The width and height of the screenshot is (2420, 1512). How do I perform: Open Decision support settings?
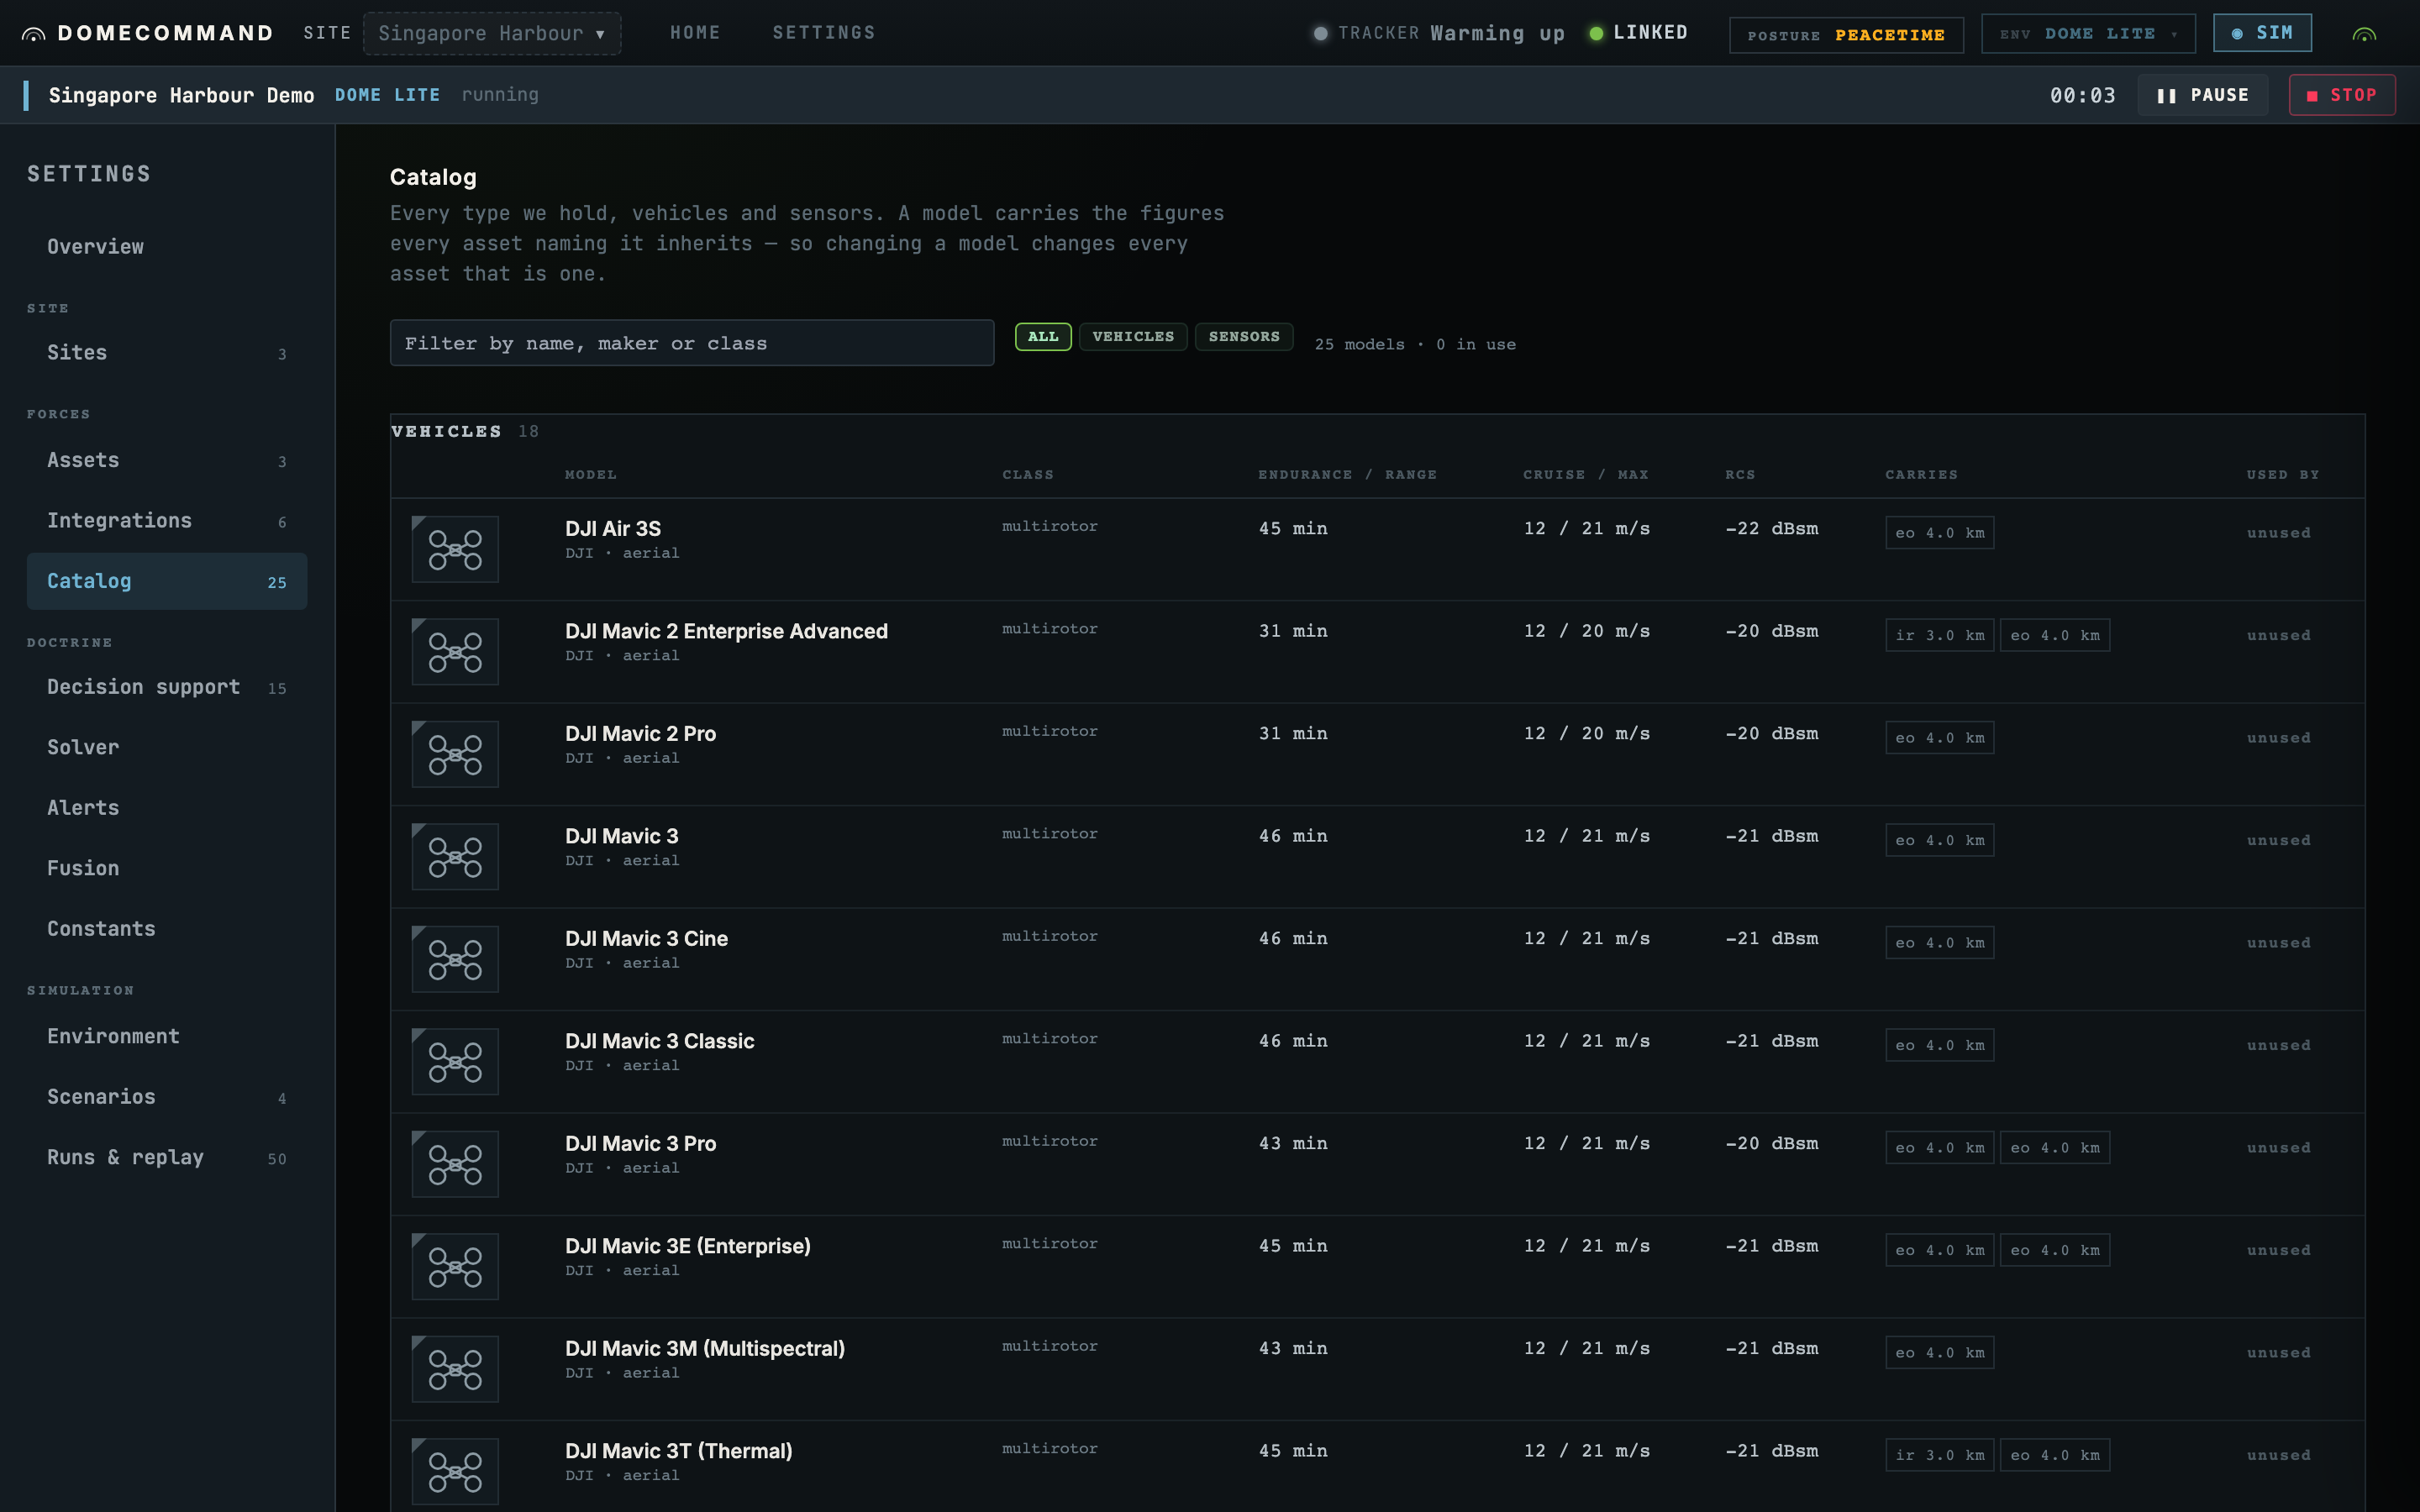pos(167,687)
